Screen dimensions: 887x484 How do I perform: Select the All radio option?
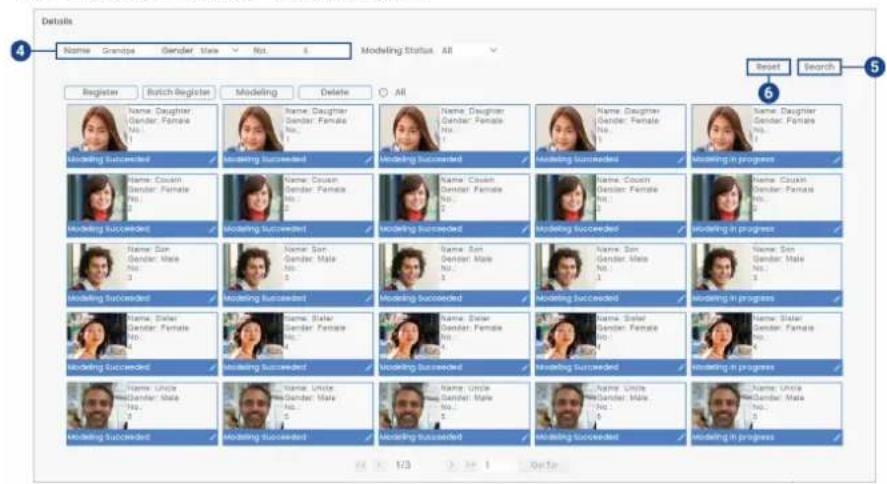coord(384,92)
